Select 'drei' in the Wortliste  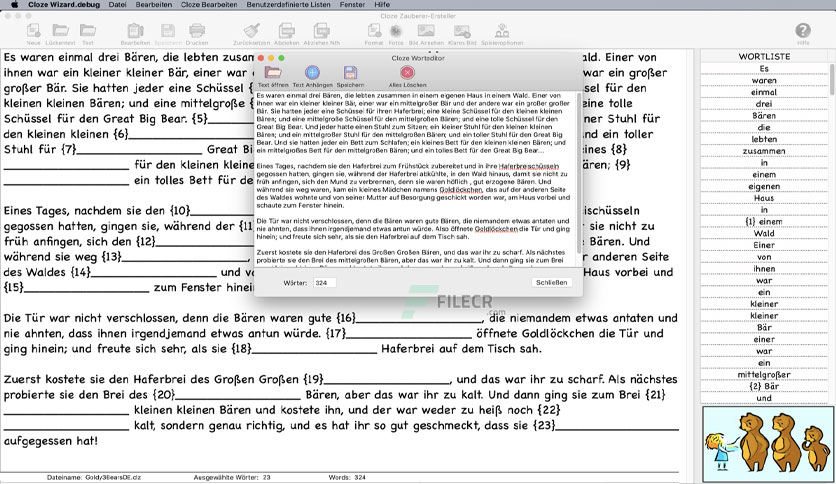pyautogui.click(x=764, y=104)
